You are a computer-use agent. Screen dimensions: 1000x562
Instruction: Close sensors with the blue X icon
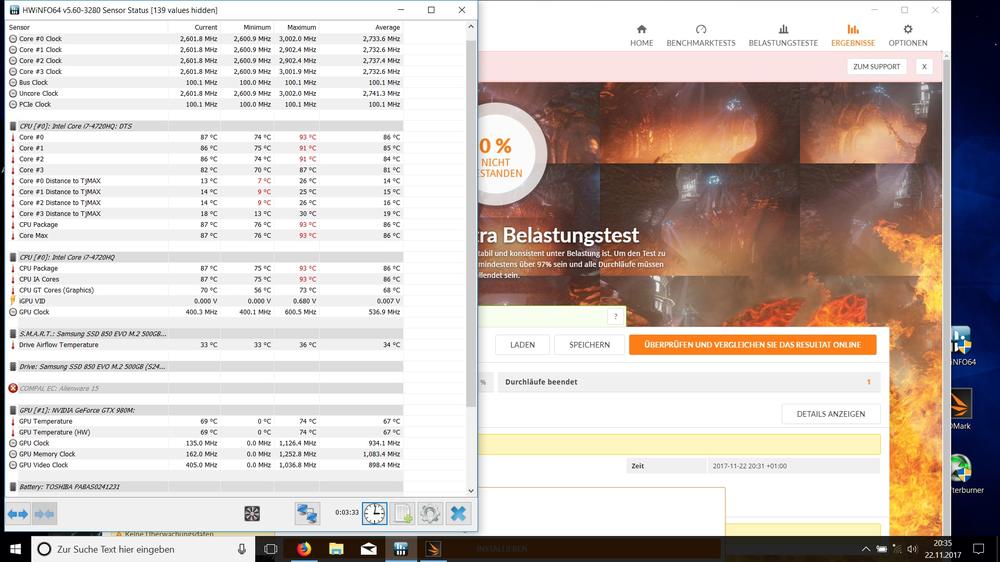[x=458, y=513]
